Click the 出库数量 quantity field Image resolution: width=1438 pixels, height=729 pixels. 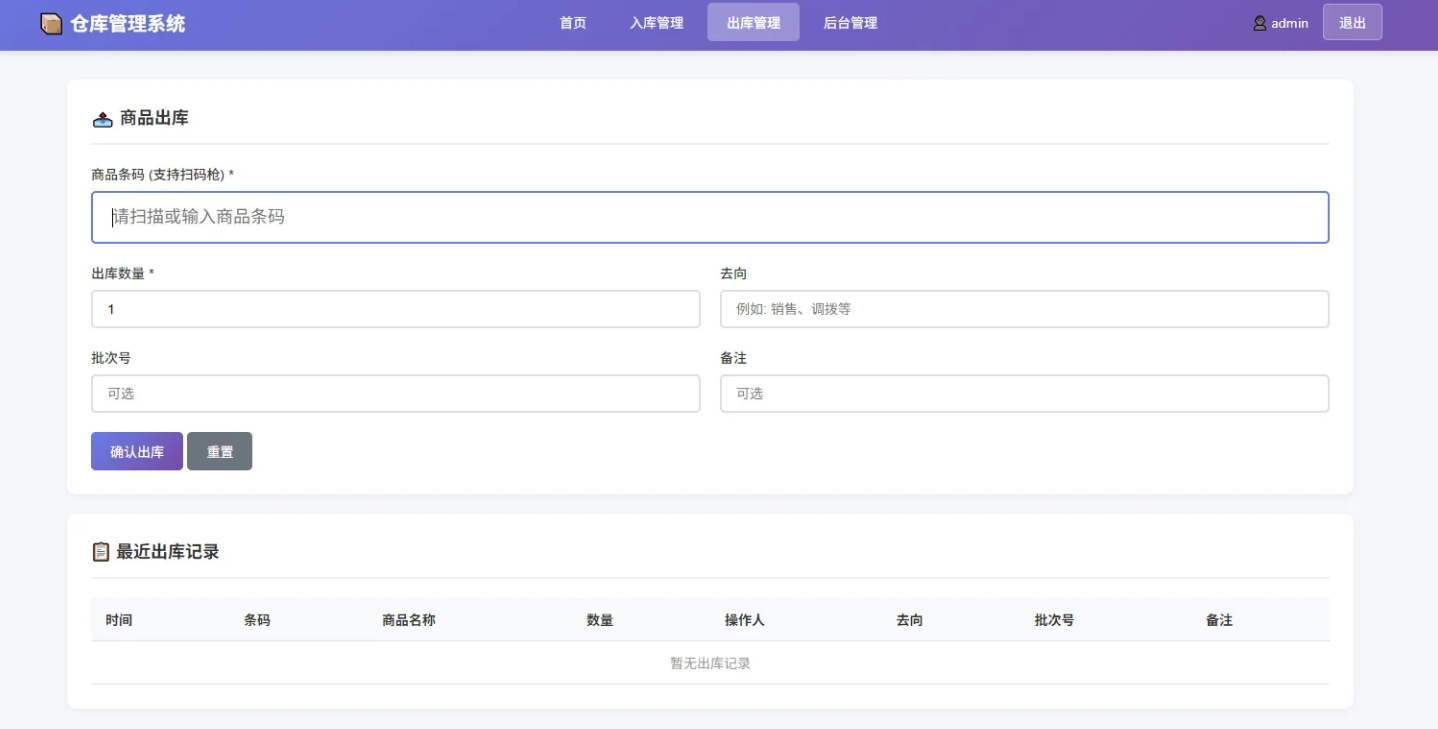coord(395,309)
